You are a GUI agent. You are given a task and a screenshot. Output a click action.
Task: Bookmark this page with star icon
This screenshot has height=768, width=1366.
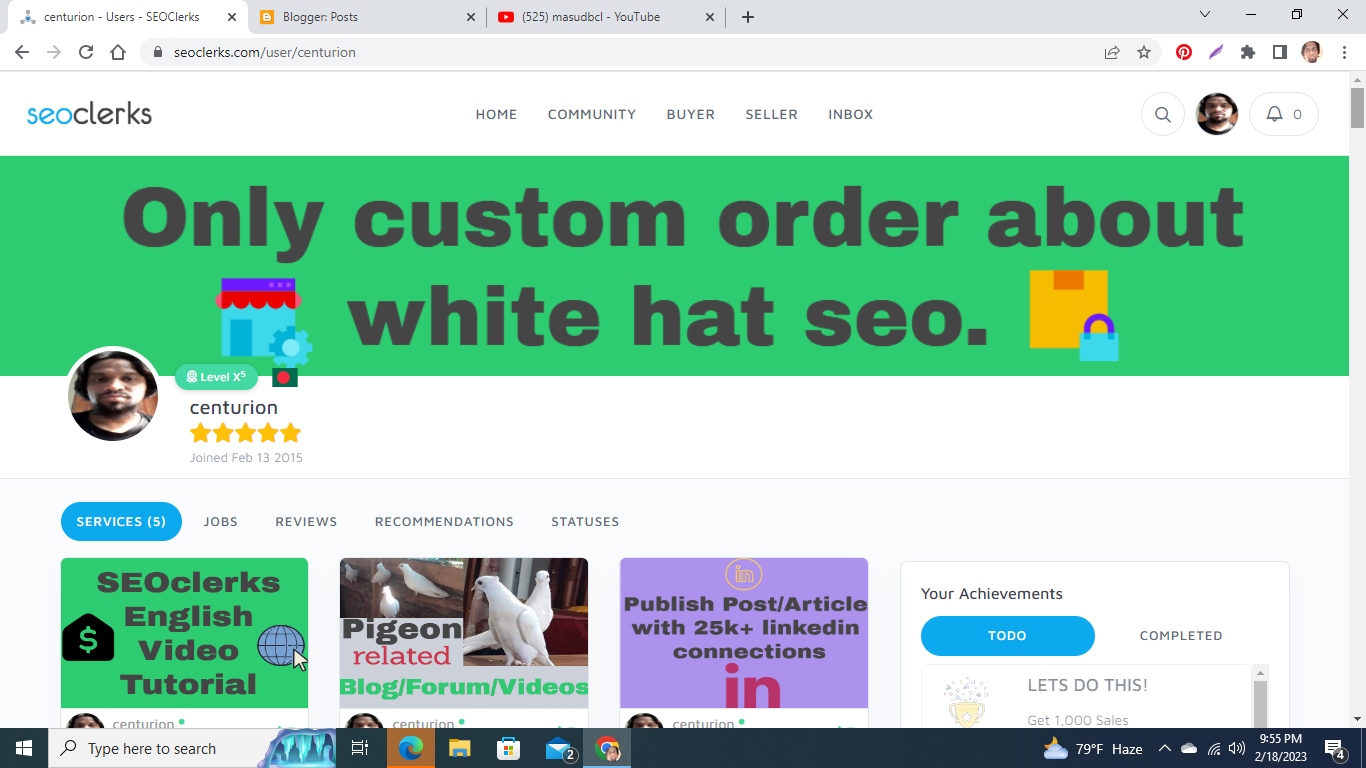[x=1144, y=52]
